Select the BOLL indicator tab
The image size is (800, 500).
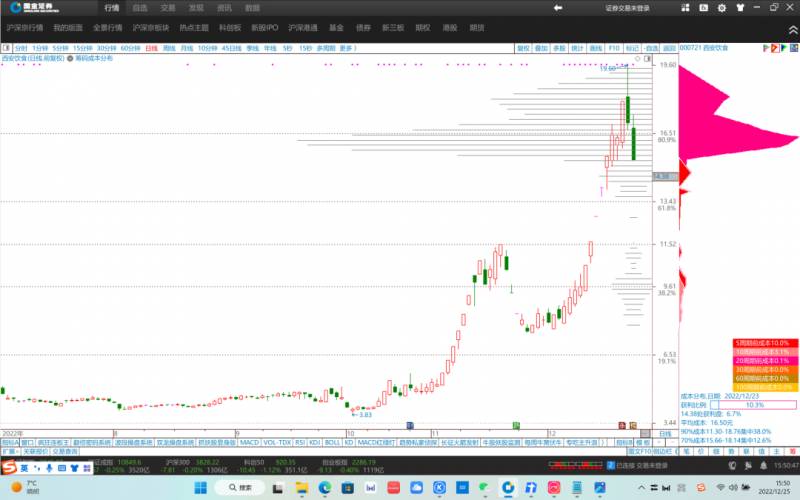pos(332,442)
